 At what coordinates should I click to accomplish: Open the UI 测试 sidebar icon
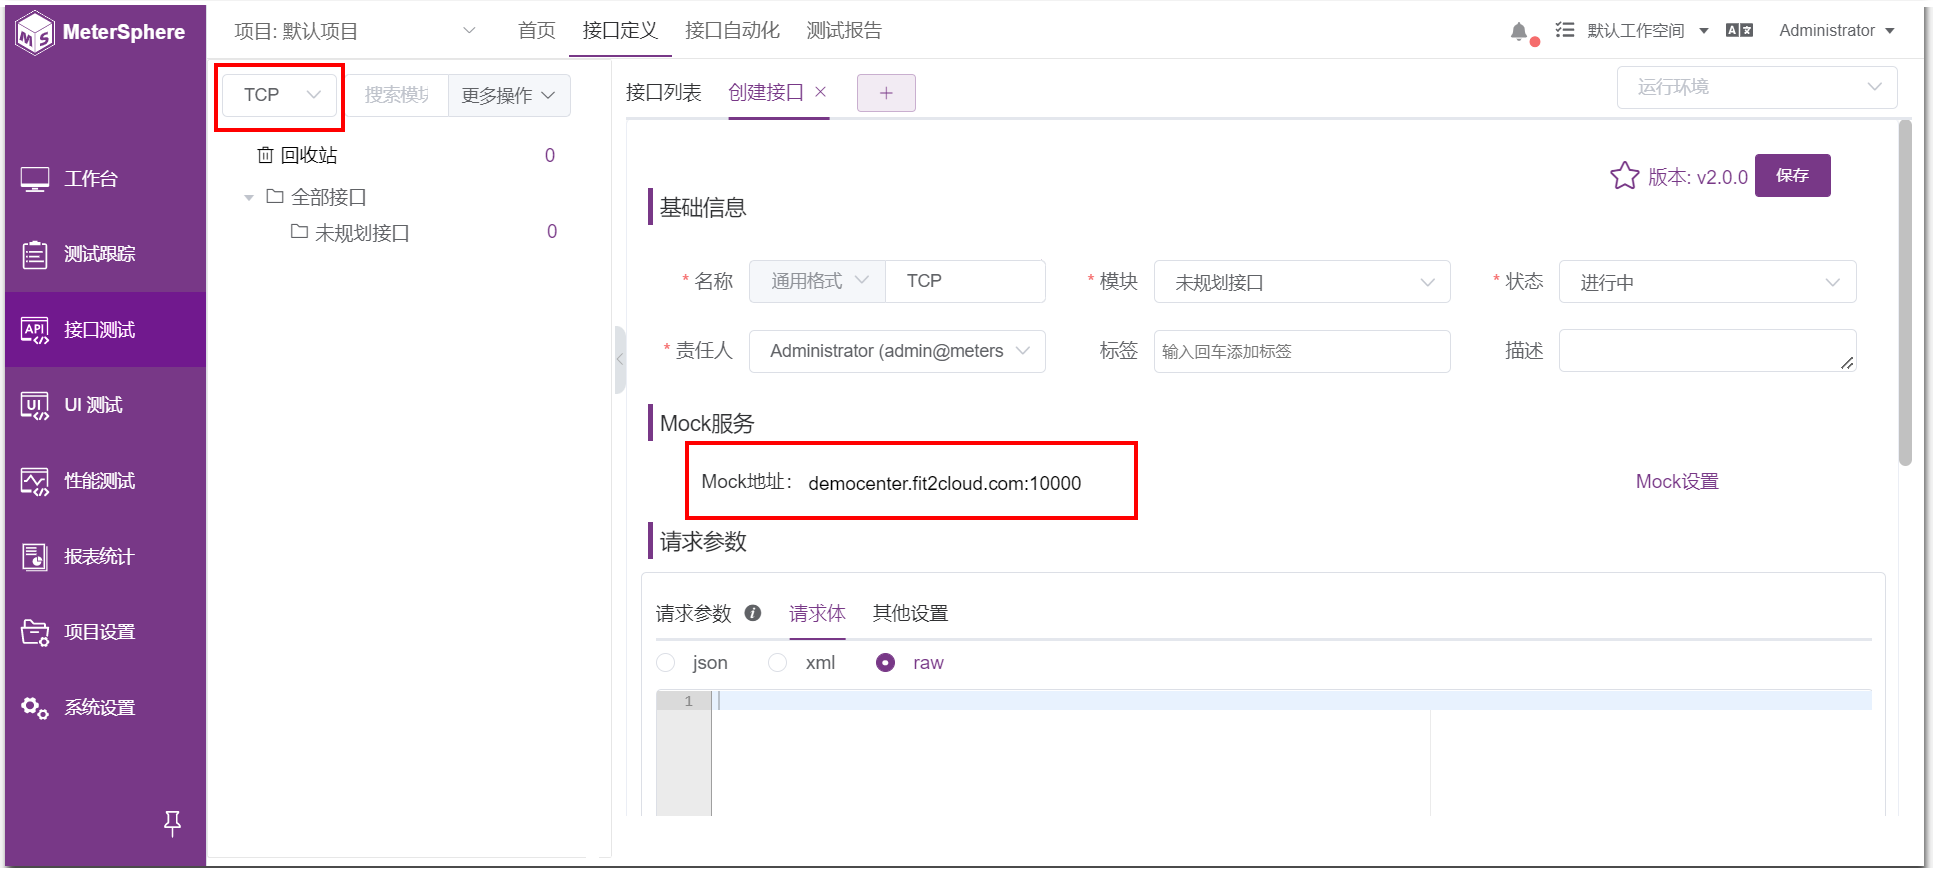[x=35, y=405]
